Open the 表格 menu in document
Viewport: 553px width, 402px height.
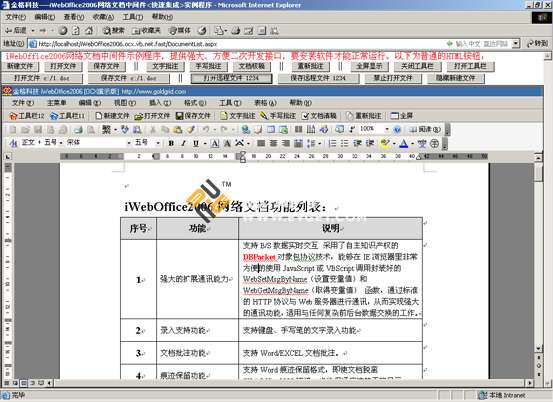coord(265,103)
